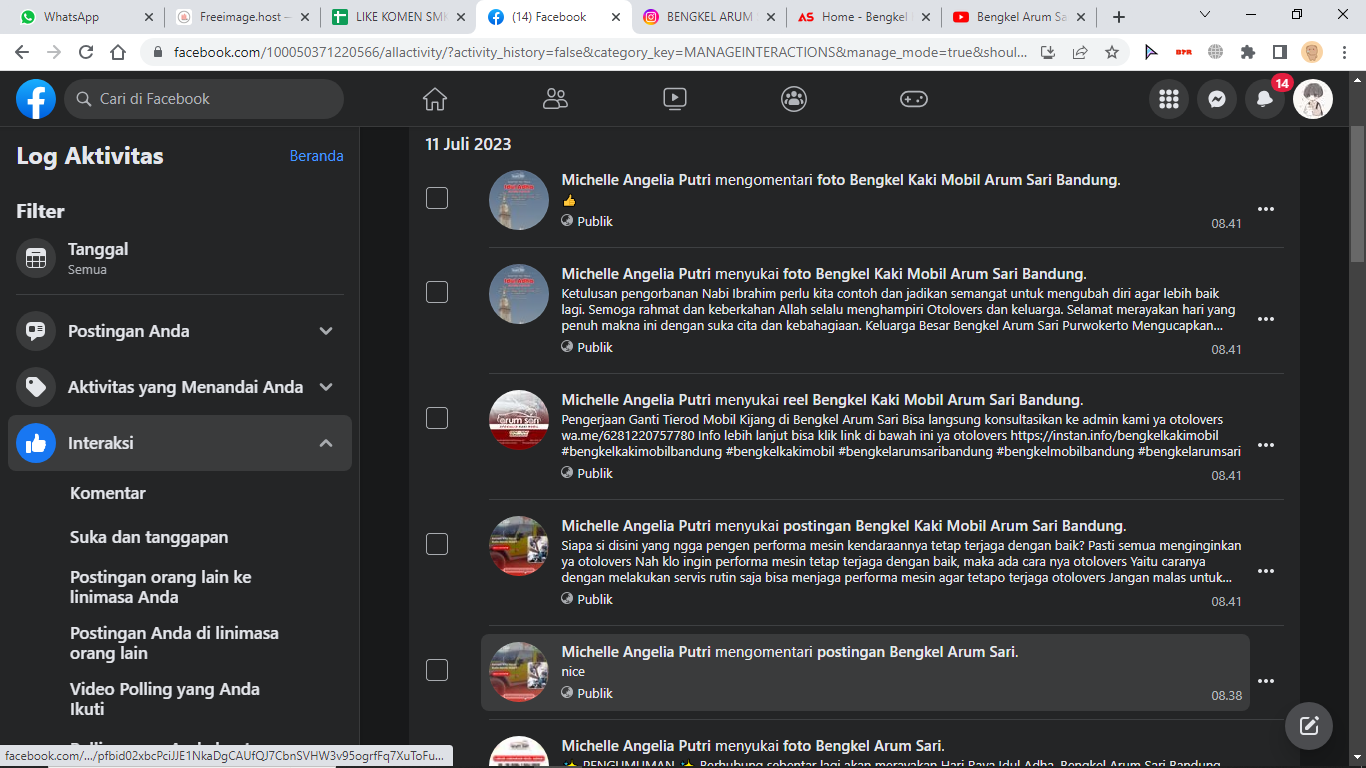Click the Tanggal calendar filter icon

(36, 258)
